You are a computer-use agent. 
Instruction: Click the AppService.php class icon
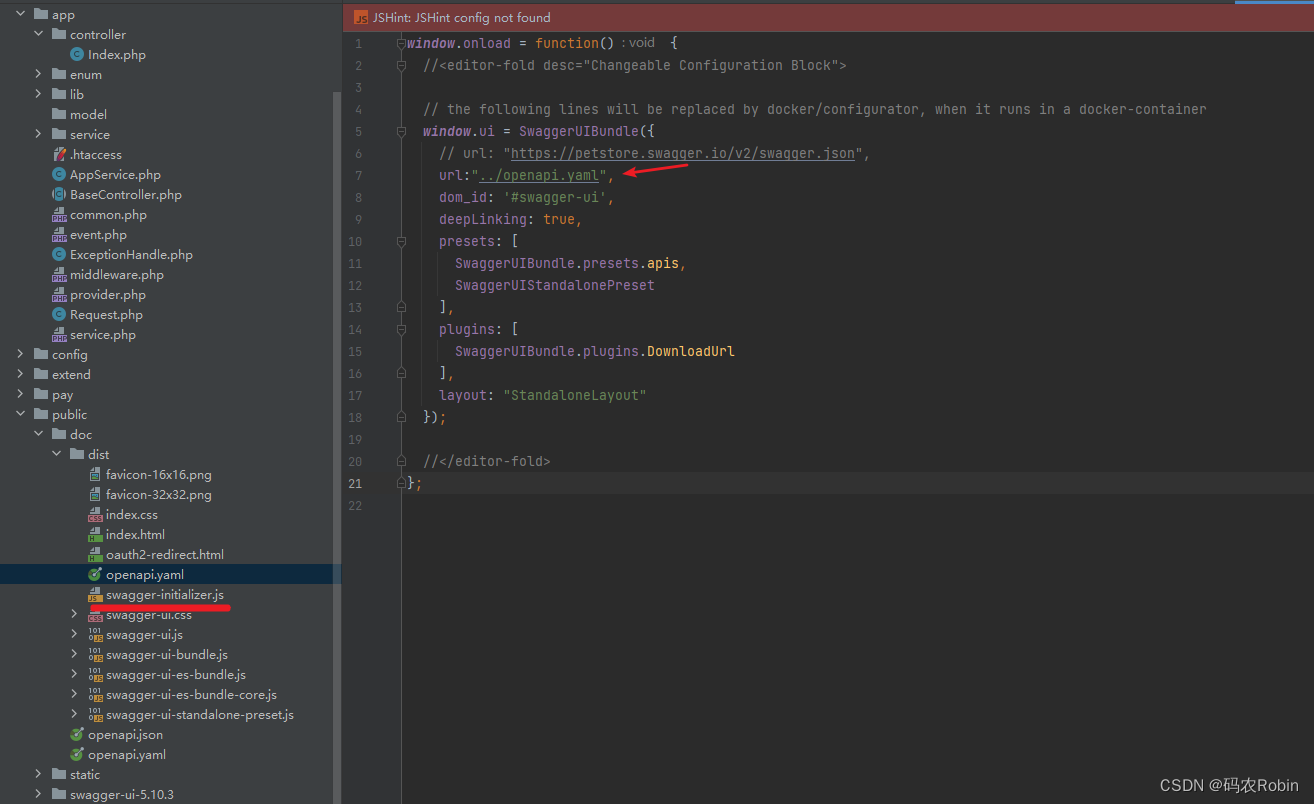(x=59, y=174)
